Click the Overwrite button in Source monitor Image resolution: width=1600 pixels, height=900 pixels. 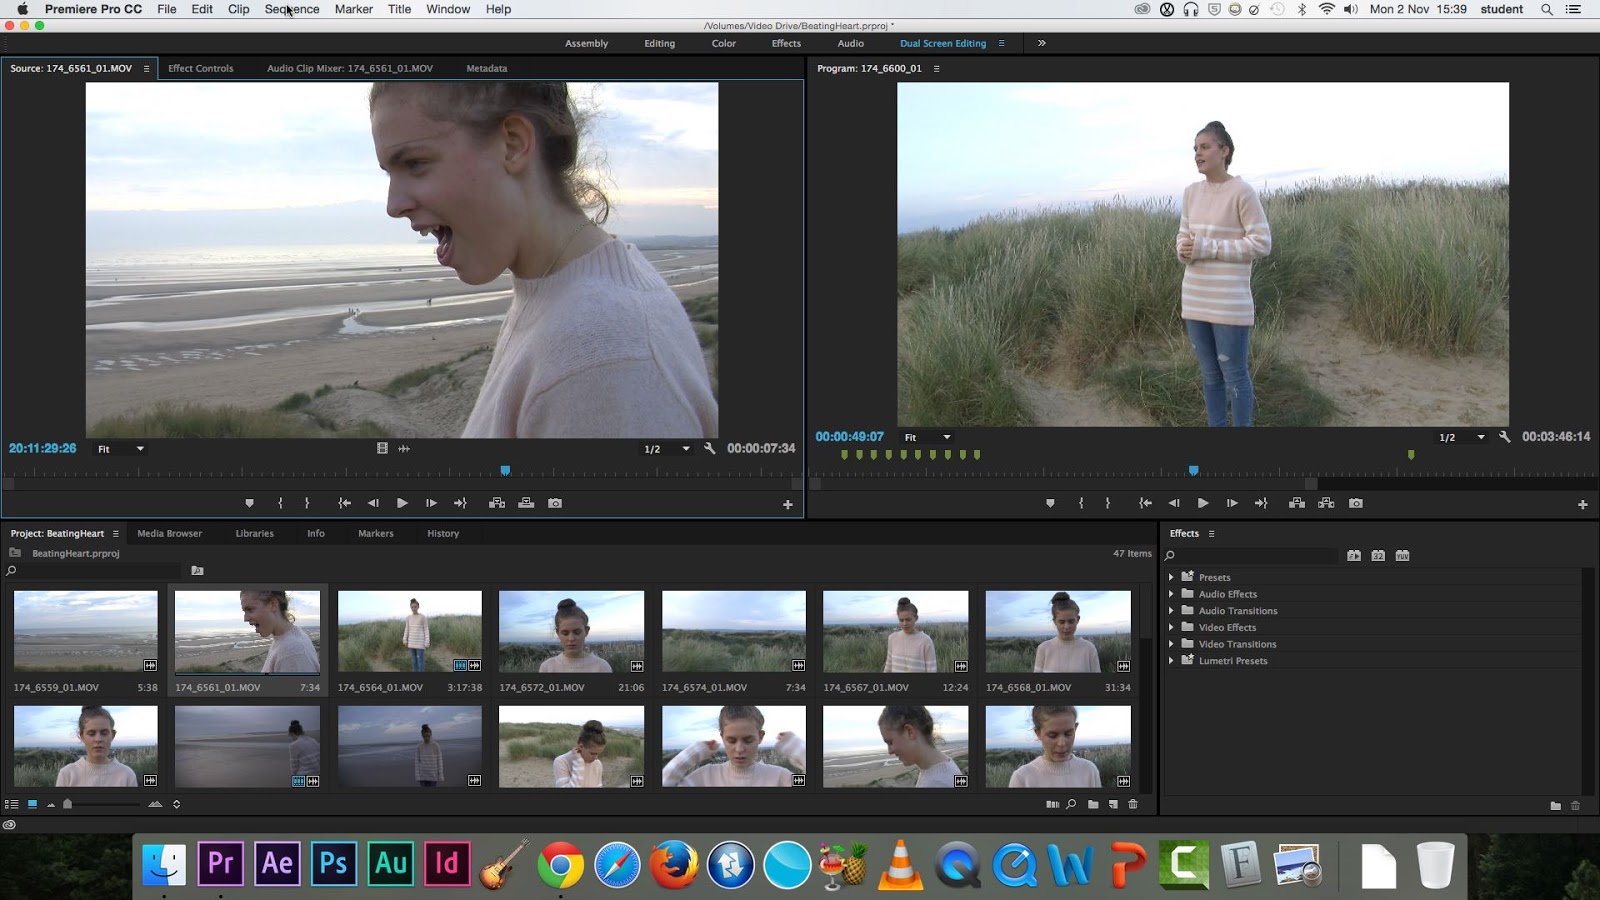[x=526, y=503]
